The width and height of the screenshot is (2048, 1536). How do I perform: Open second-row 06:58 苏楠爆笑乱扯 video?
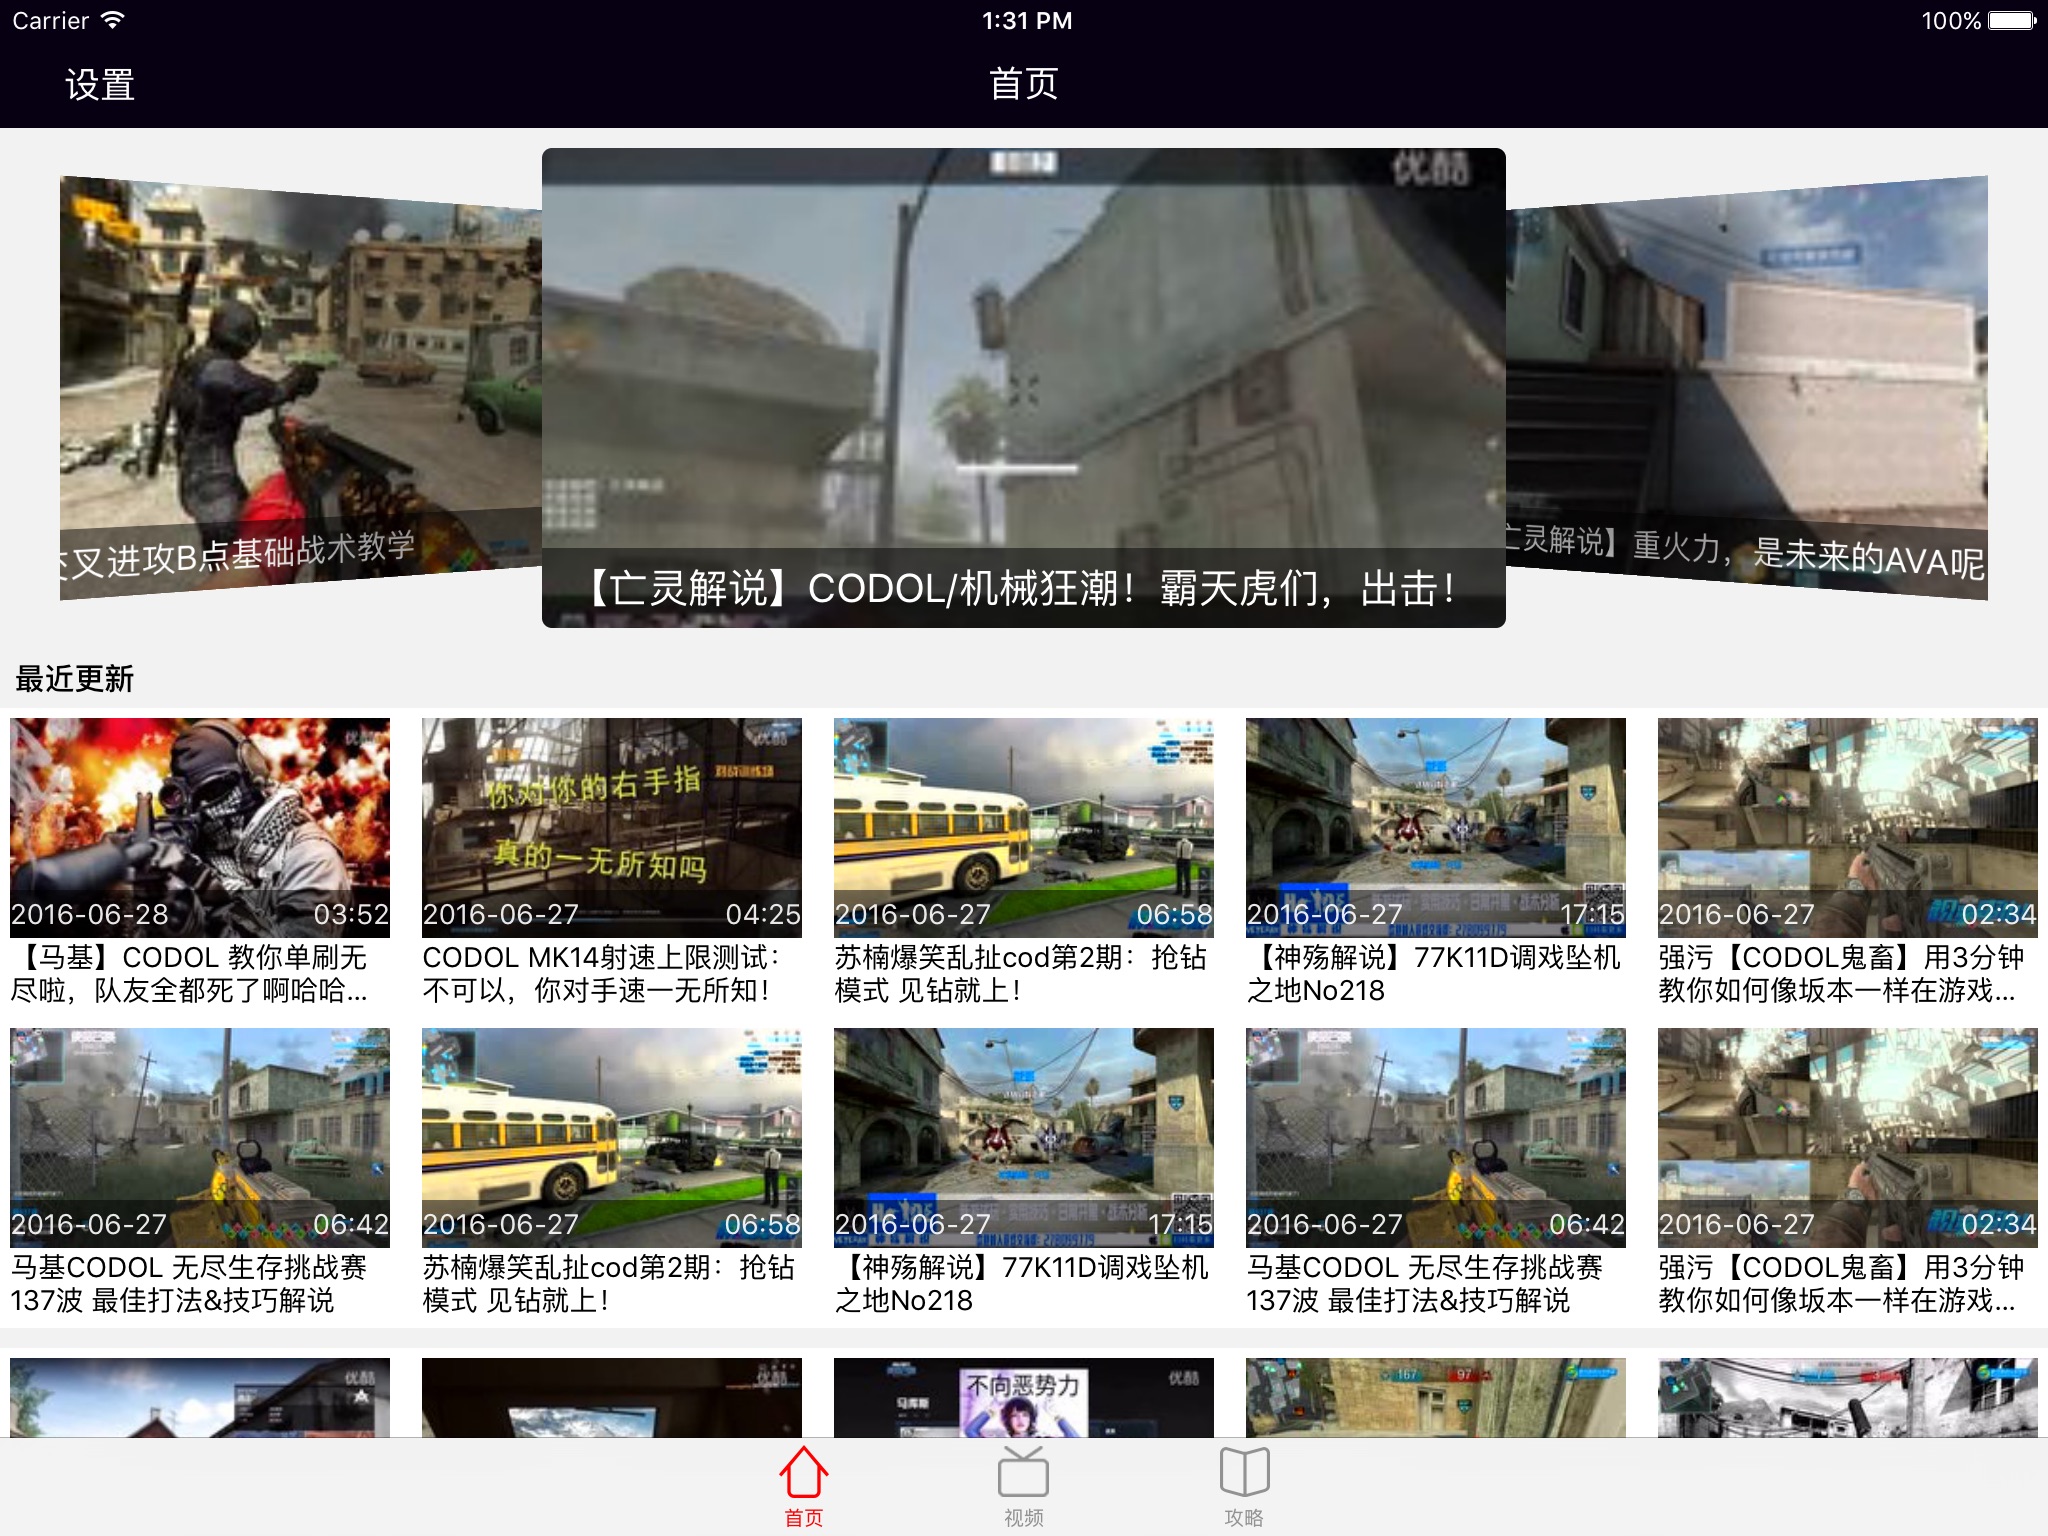coord(611,1136)
